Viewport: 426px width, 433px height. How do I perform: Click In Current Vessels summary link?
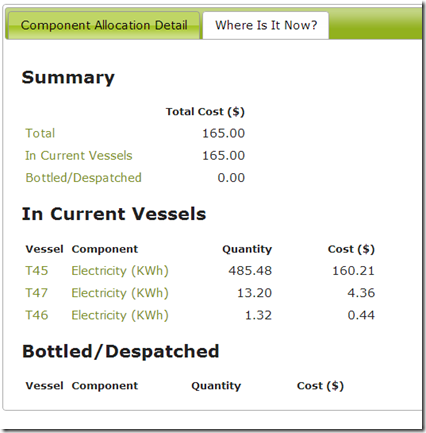tap(79, 156)
